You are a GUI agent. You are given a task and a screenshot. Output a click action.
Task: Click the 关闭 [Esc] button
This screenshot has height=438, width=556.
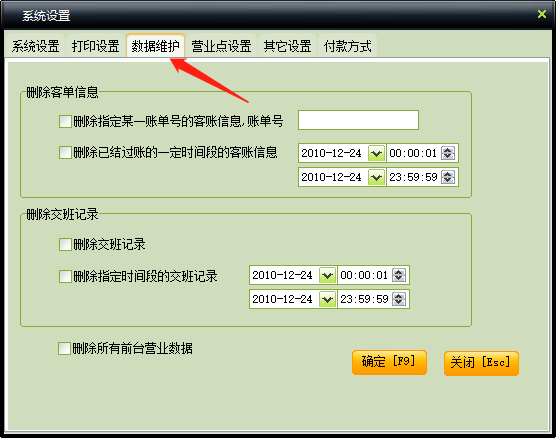481,363
